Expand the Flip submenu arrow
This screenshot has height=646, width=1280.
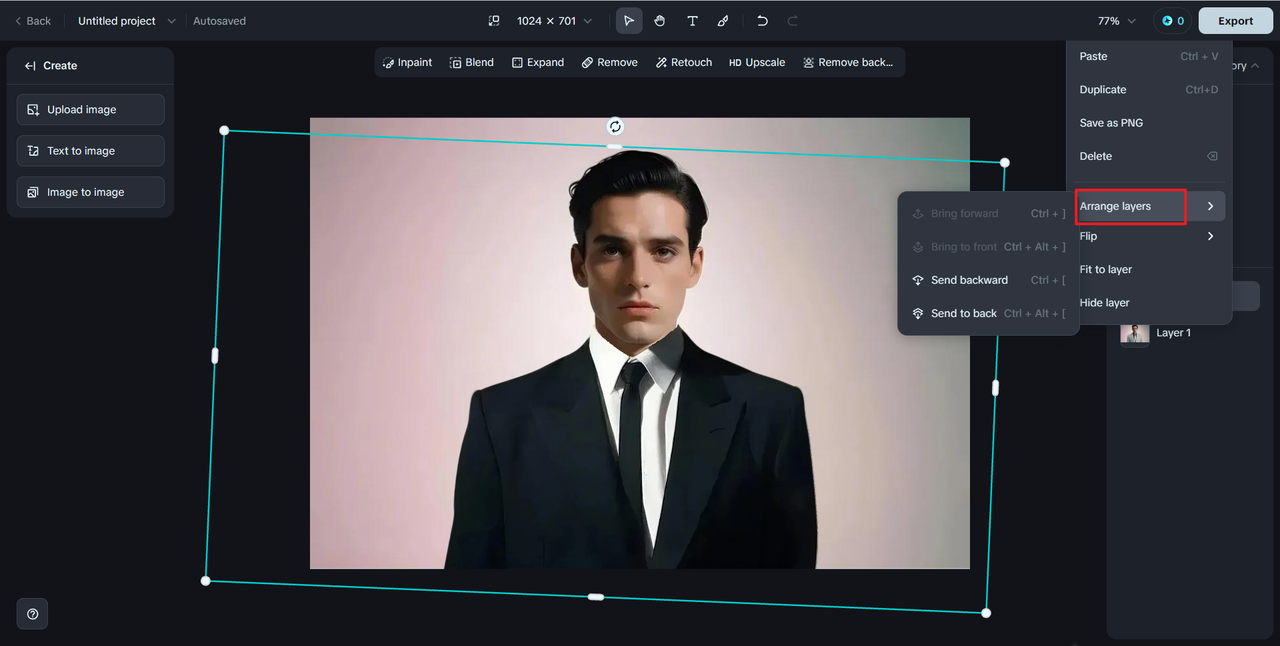[1210, 237]
